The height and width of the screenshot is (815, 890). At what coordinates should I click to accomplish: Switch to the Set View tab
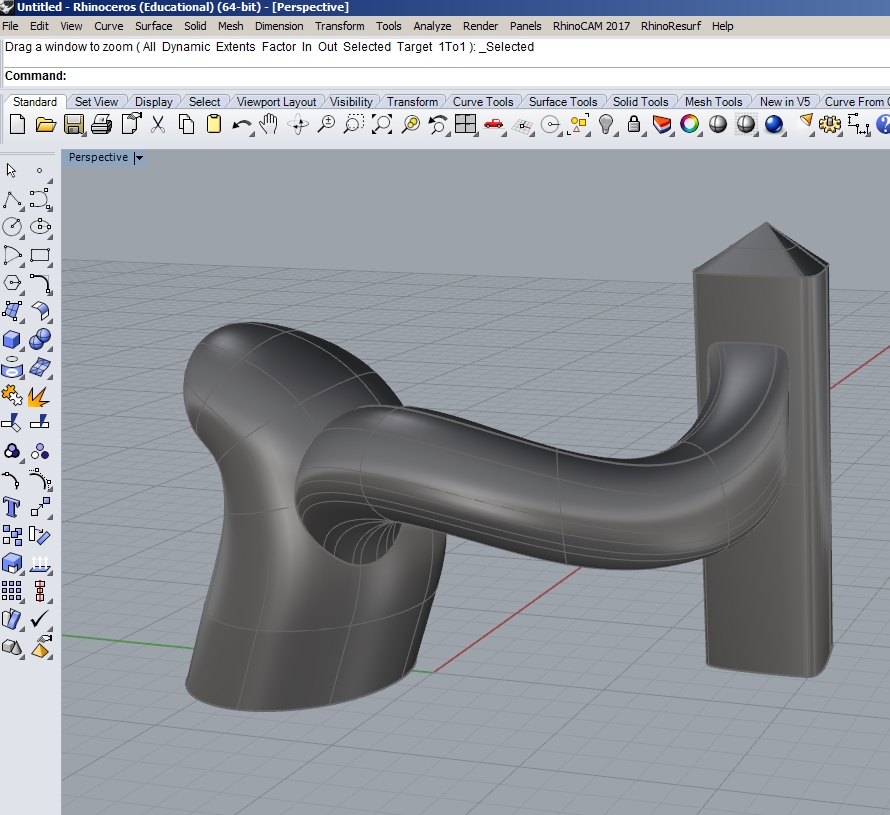click(96, 102)
